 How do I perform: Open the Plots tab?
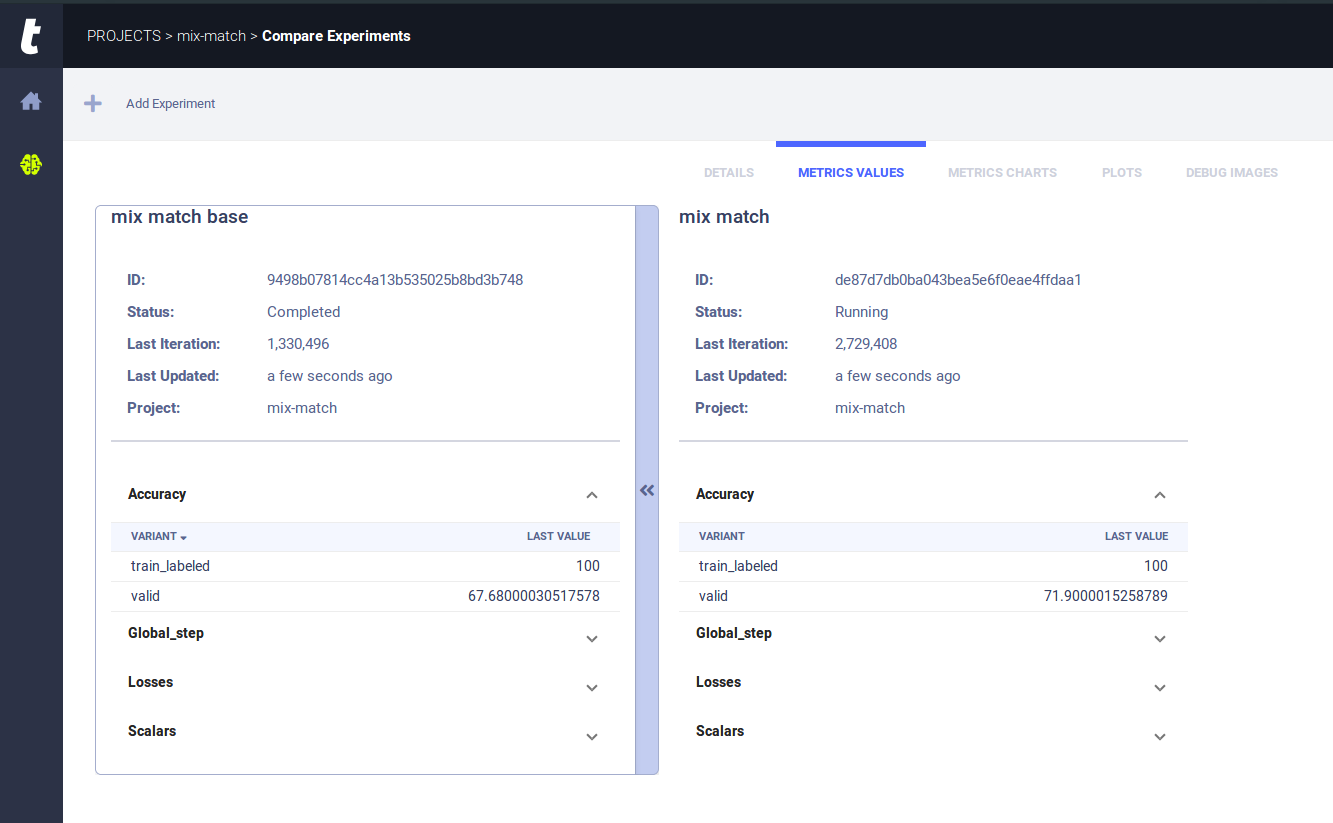coord(1122,173)
